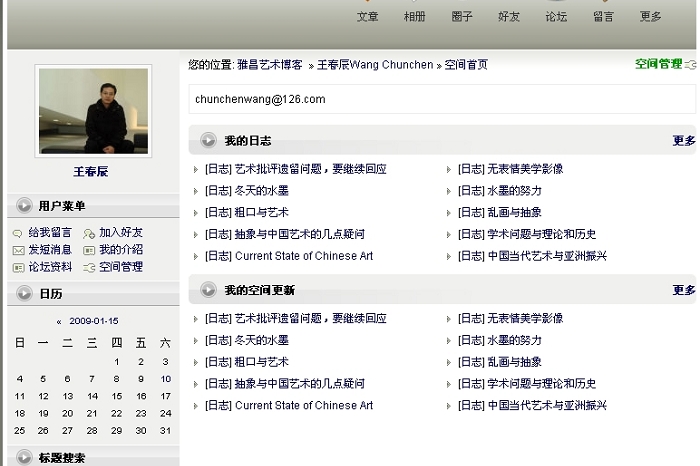Screen dimensions: 700x466
Task: Click the profile card icon beside 我的介绍
Action: coord(89,250)
